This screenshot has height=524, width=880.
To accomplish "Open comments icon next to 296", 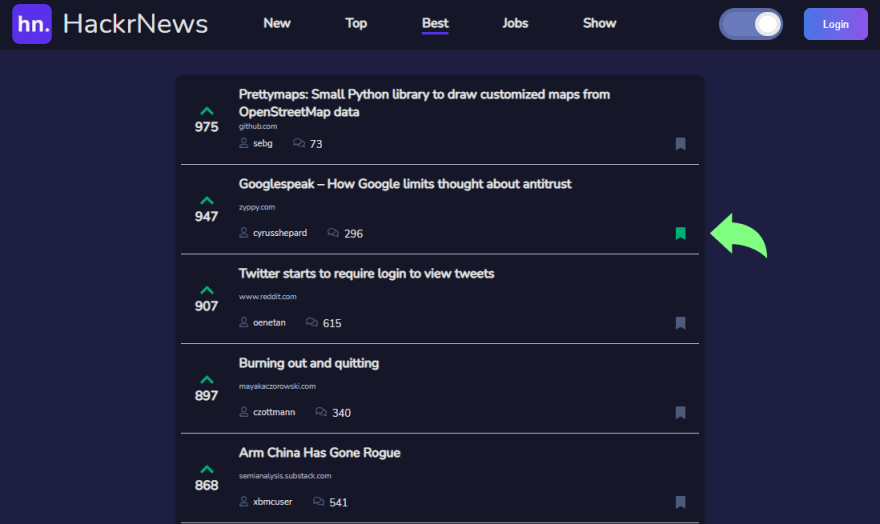I will click(333, 233).
